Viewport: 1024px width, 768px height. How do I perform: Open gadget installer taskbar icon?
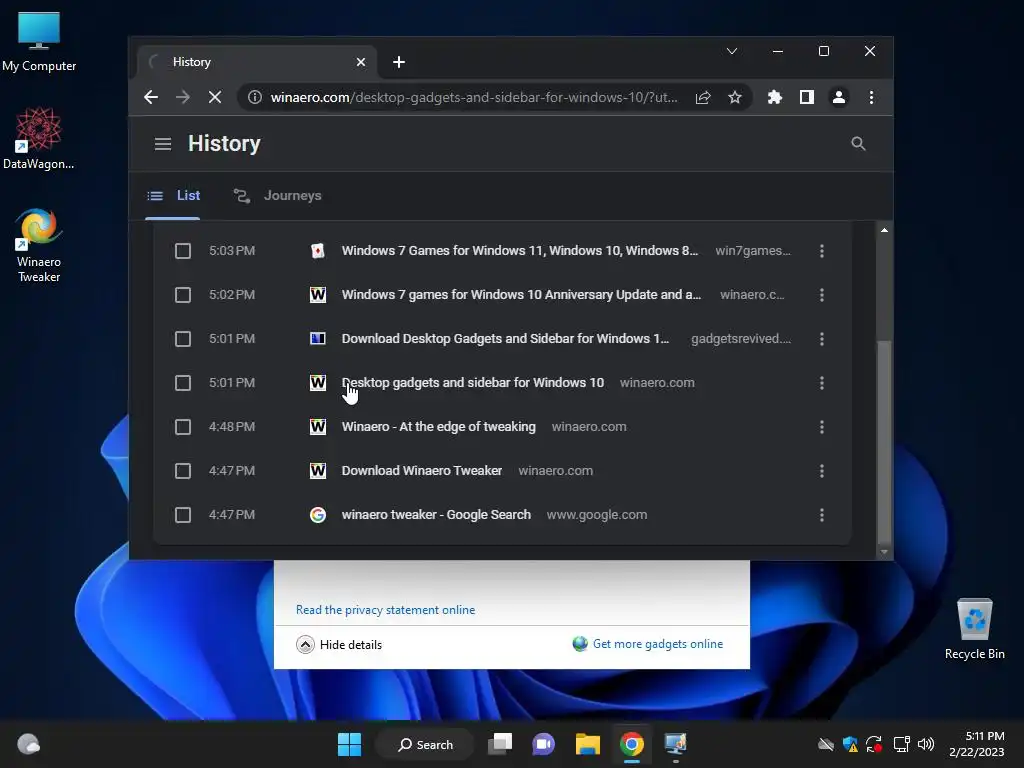point(675,744)
